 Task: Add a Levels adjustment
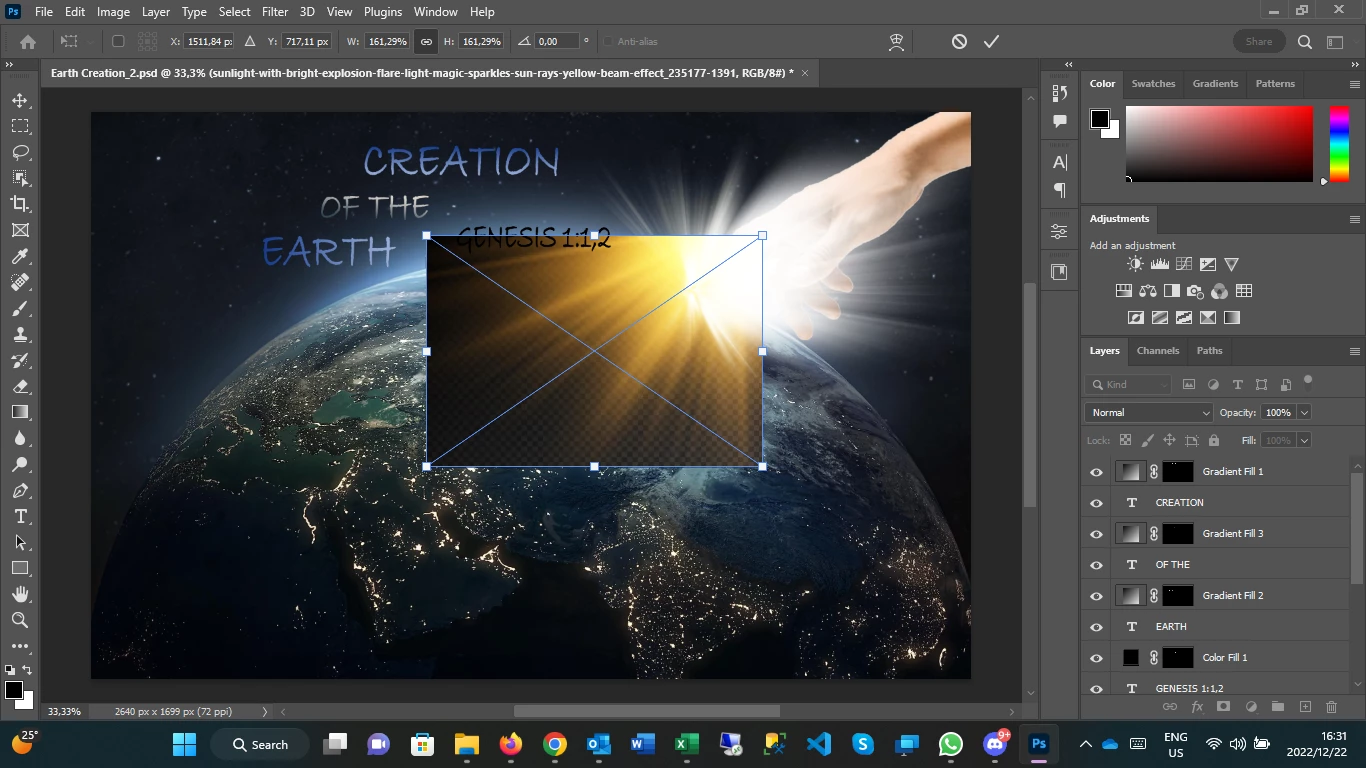1160,264
